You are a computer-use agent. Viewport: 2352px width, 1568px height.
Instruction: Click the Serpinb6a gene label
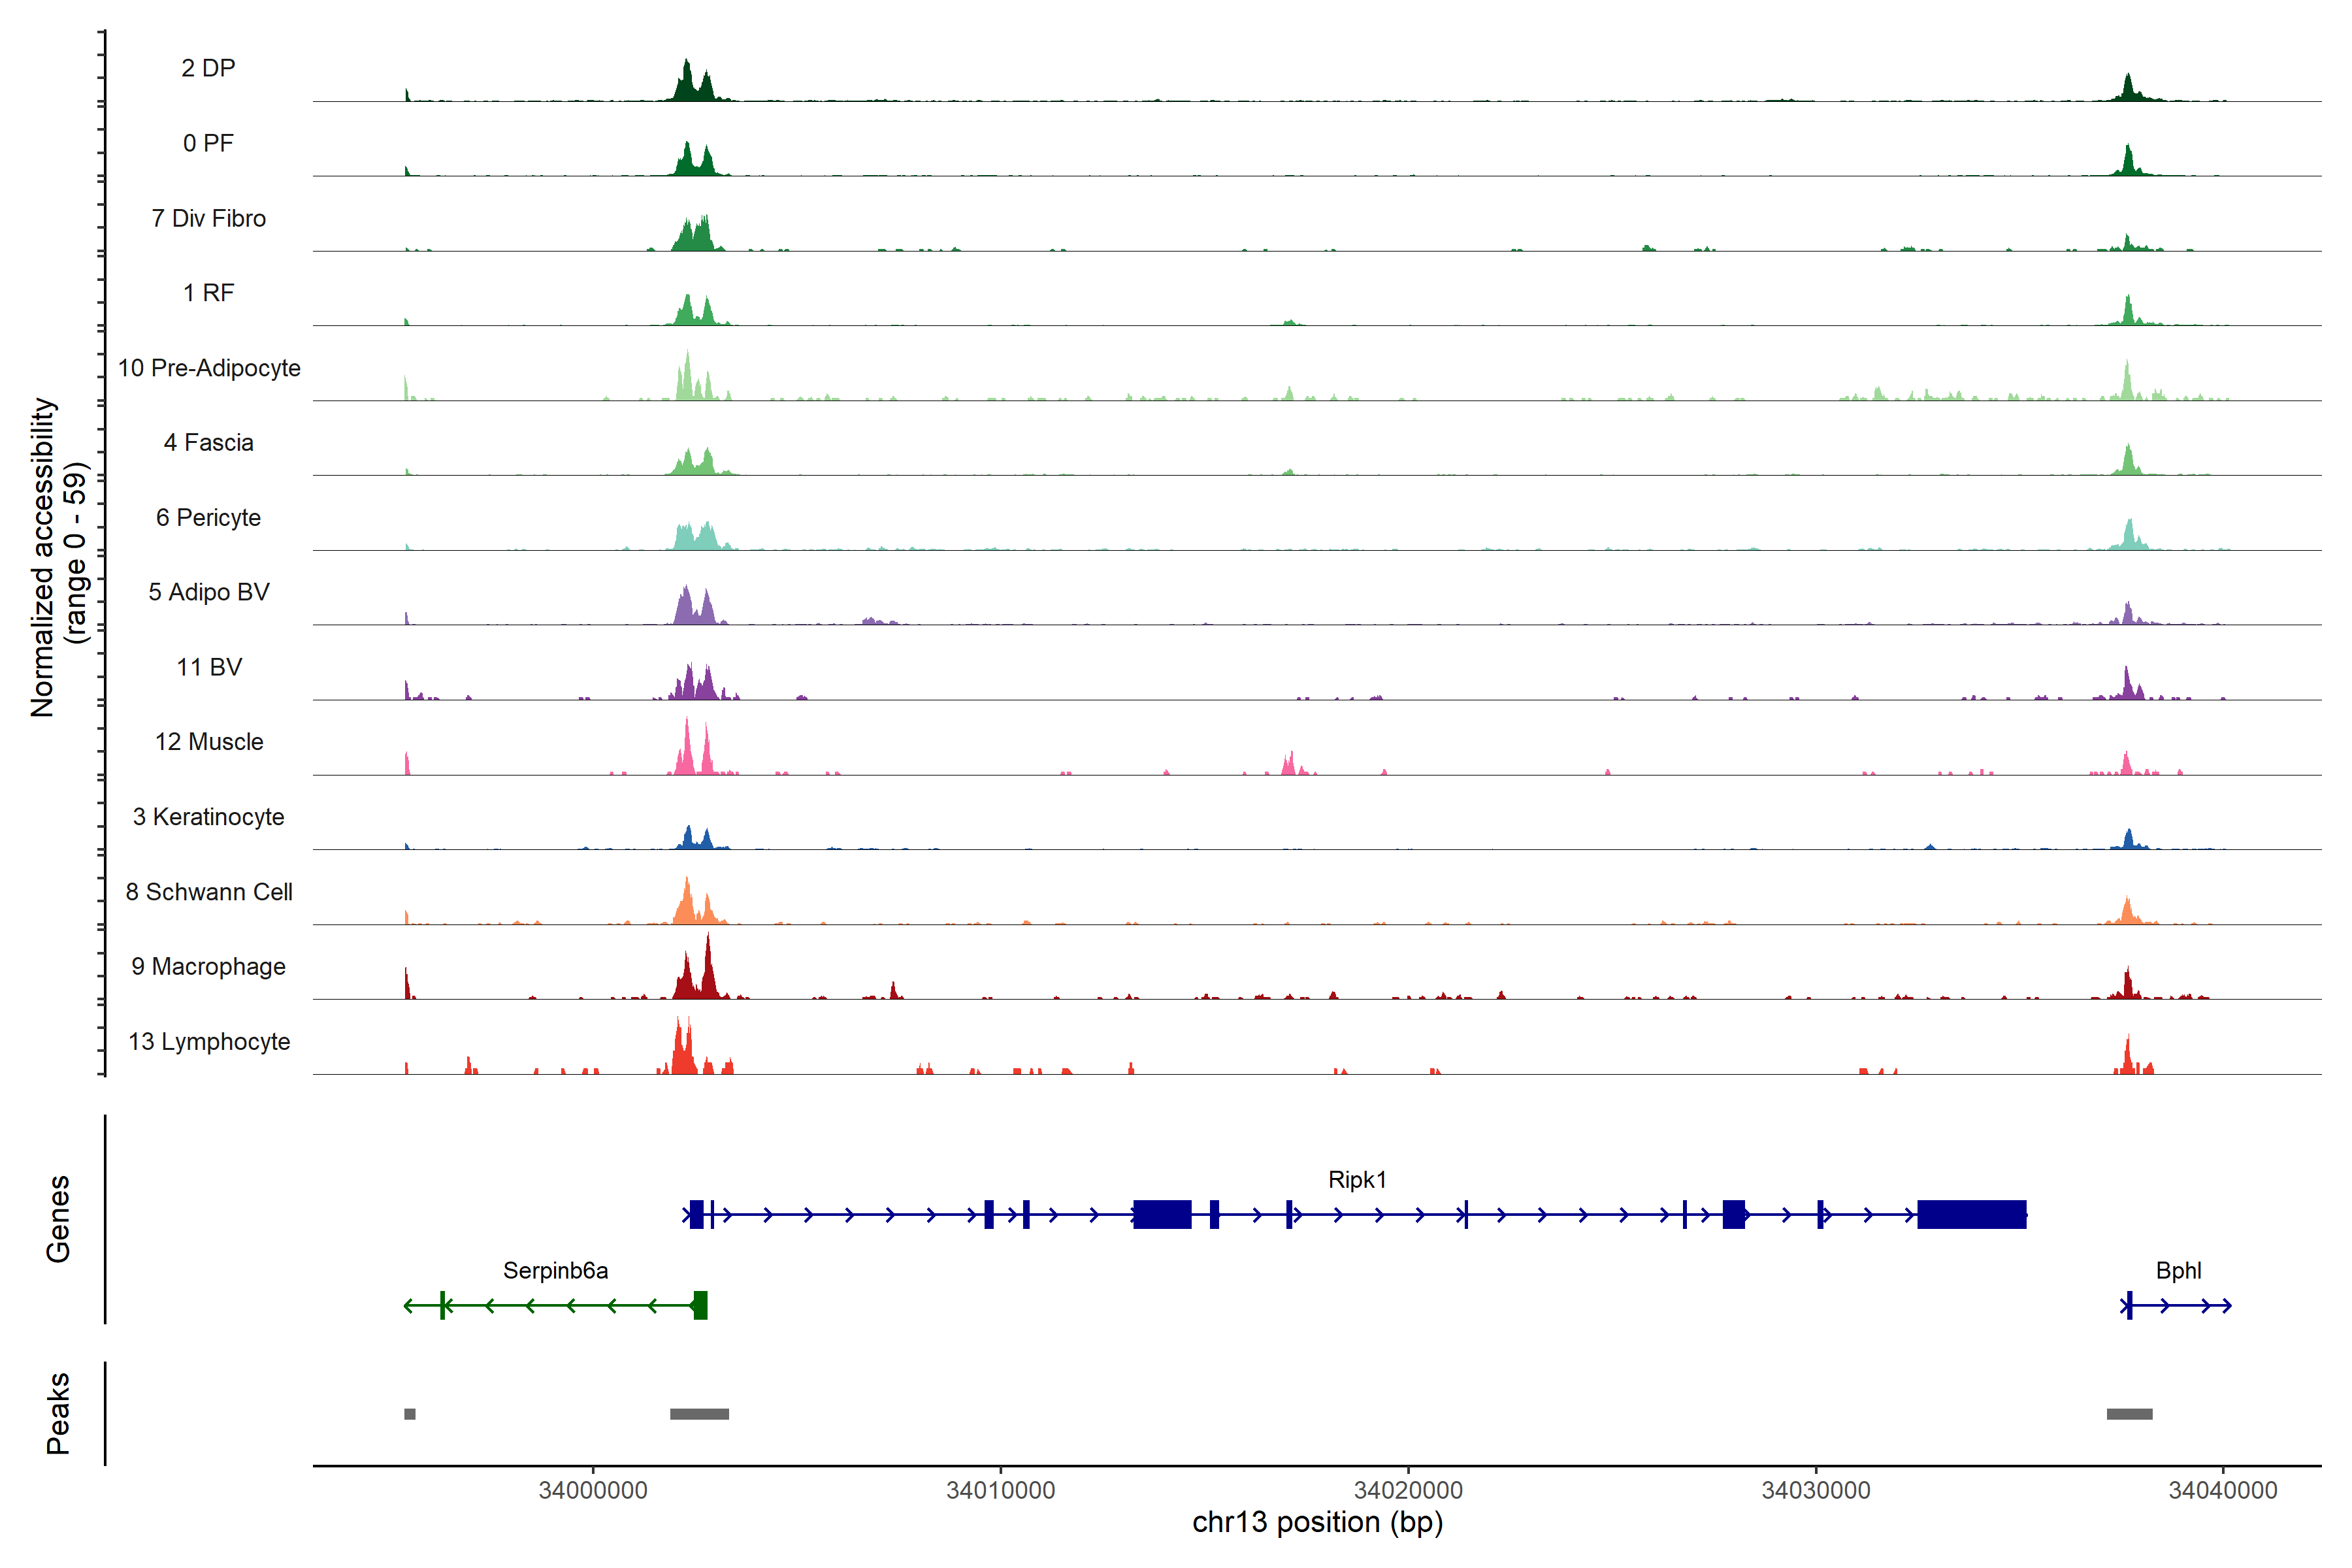click(555, 1270)
